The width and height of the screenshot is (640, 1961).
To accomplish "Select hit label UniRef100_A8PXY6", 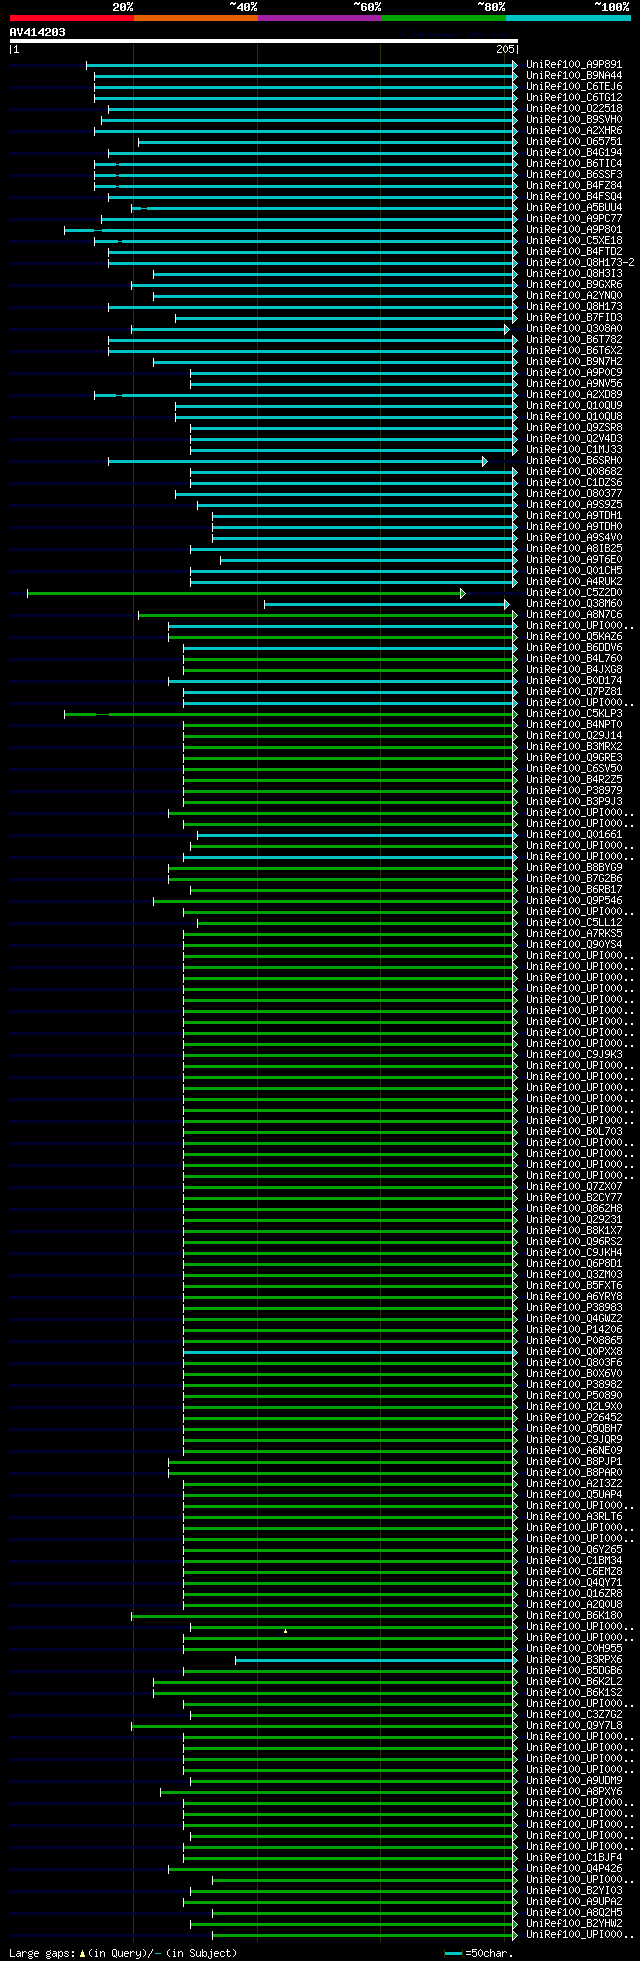I will (x=574, y=1792).
